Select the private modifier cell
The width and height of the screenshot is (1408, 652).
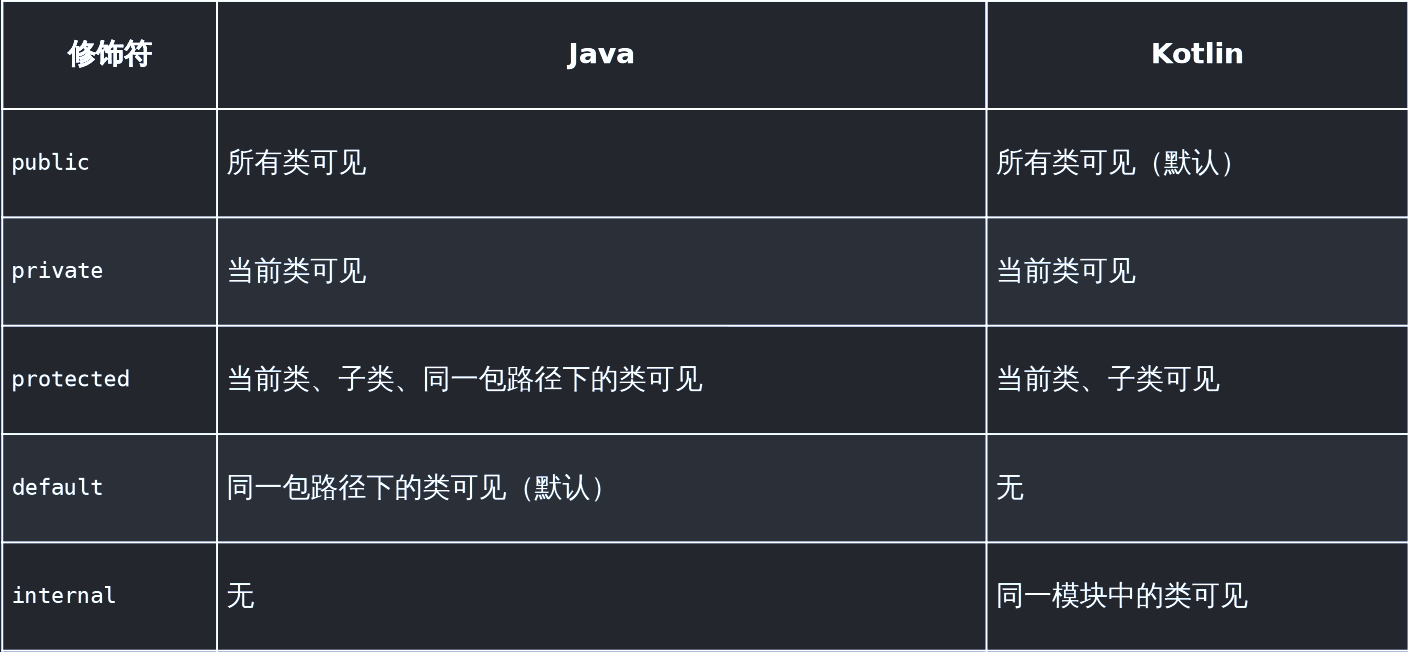tap(109, 271)
